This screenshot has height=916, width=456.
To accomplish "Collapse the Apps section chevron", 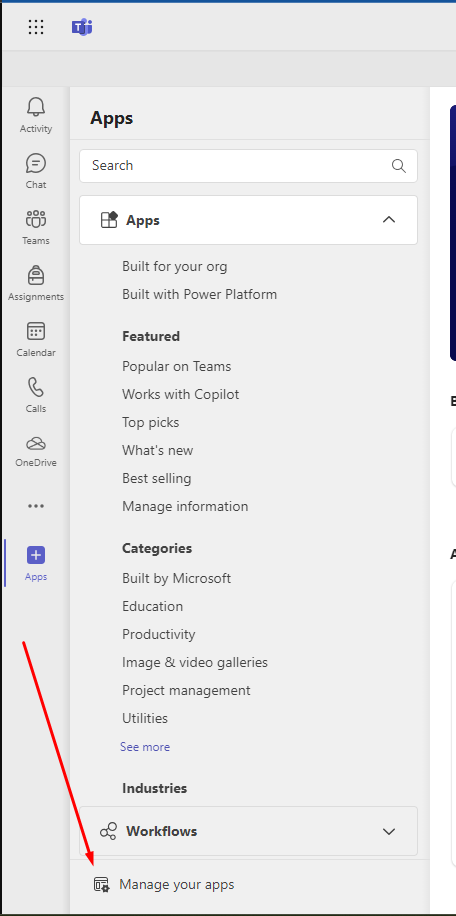I will click(x=389, y=220).
